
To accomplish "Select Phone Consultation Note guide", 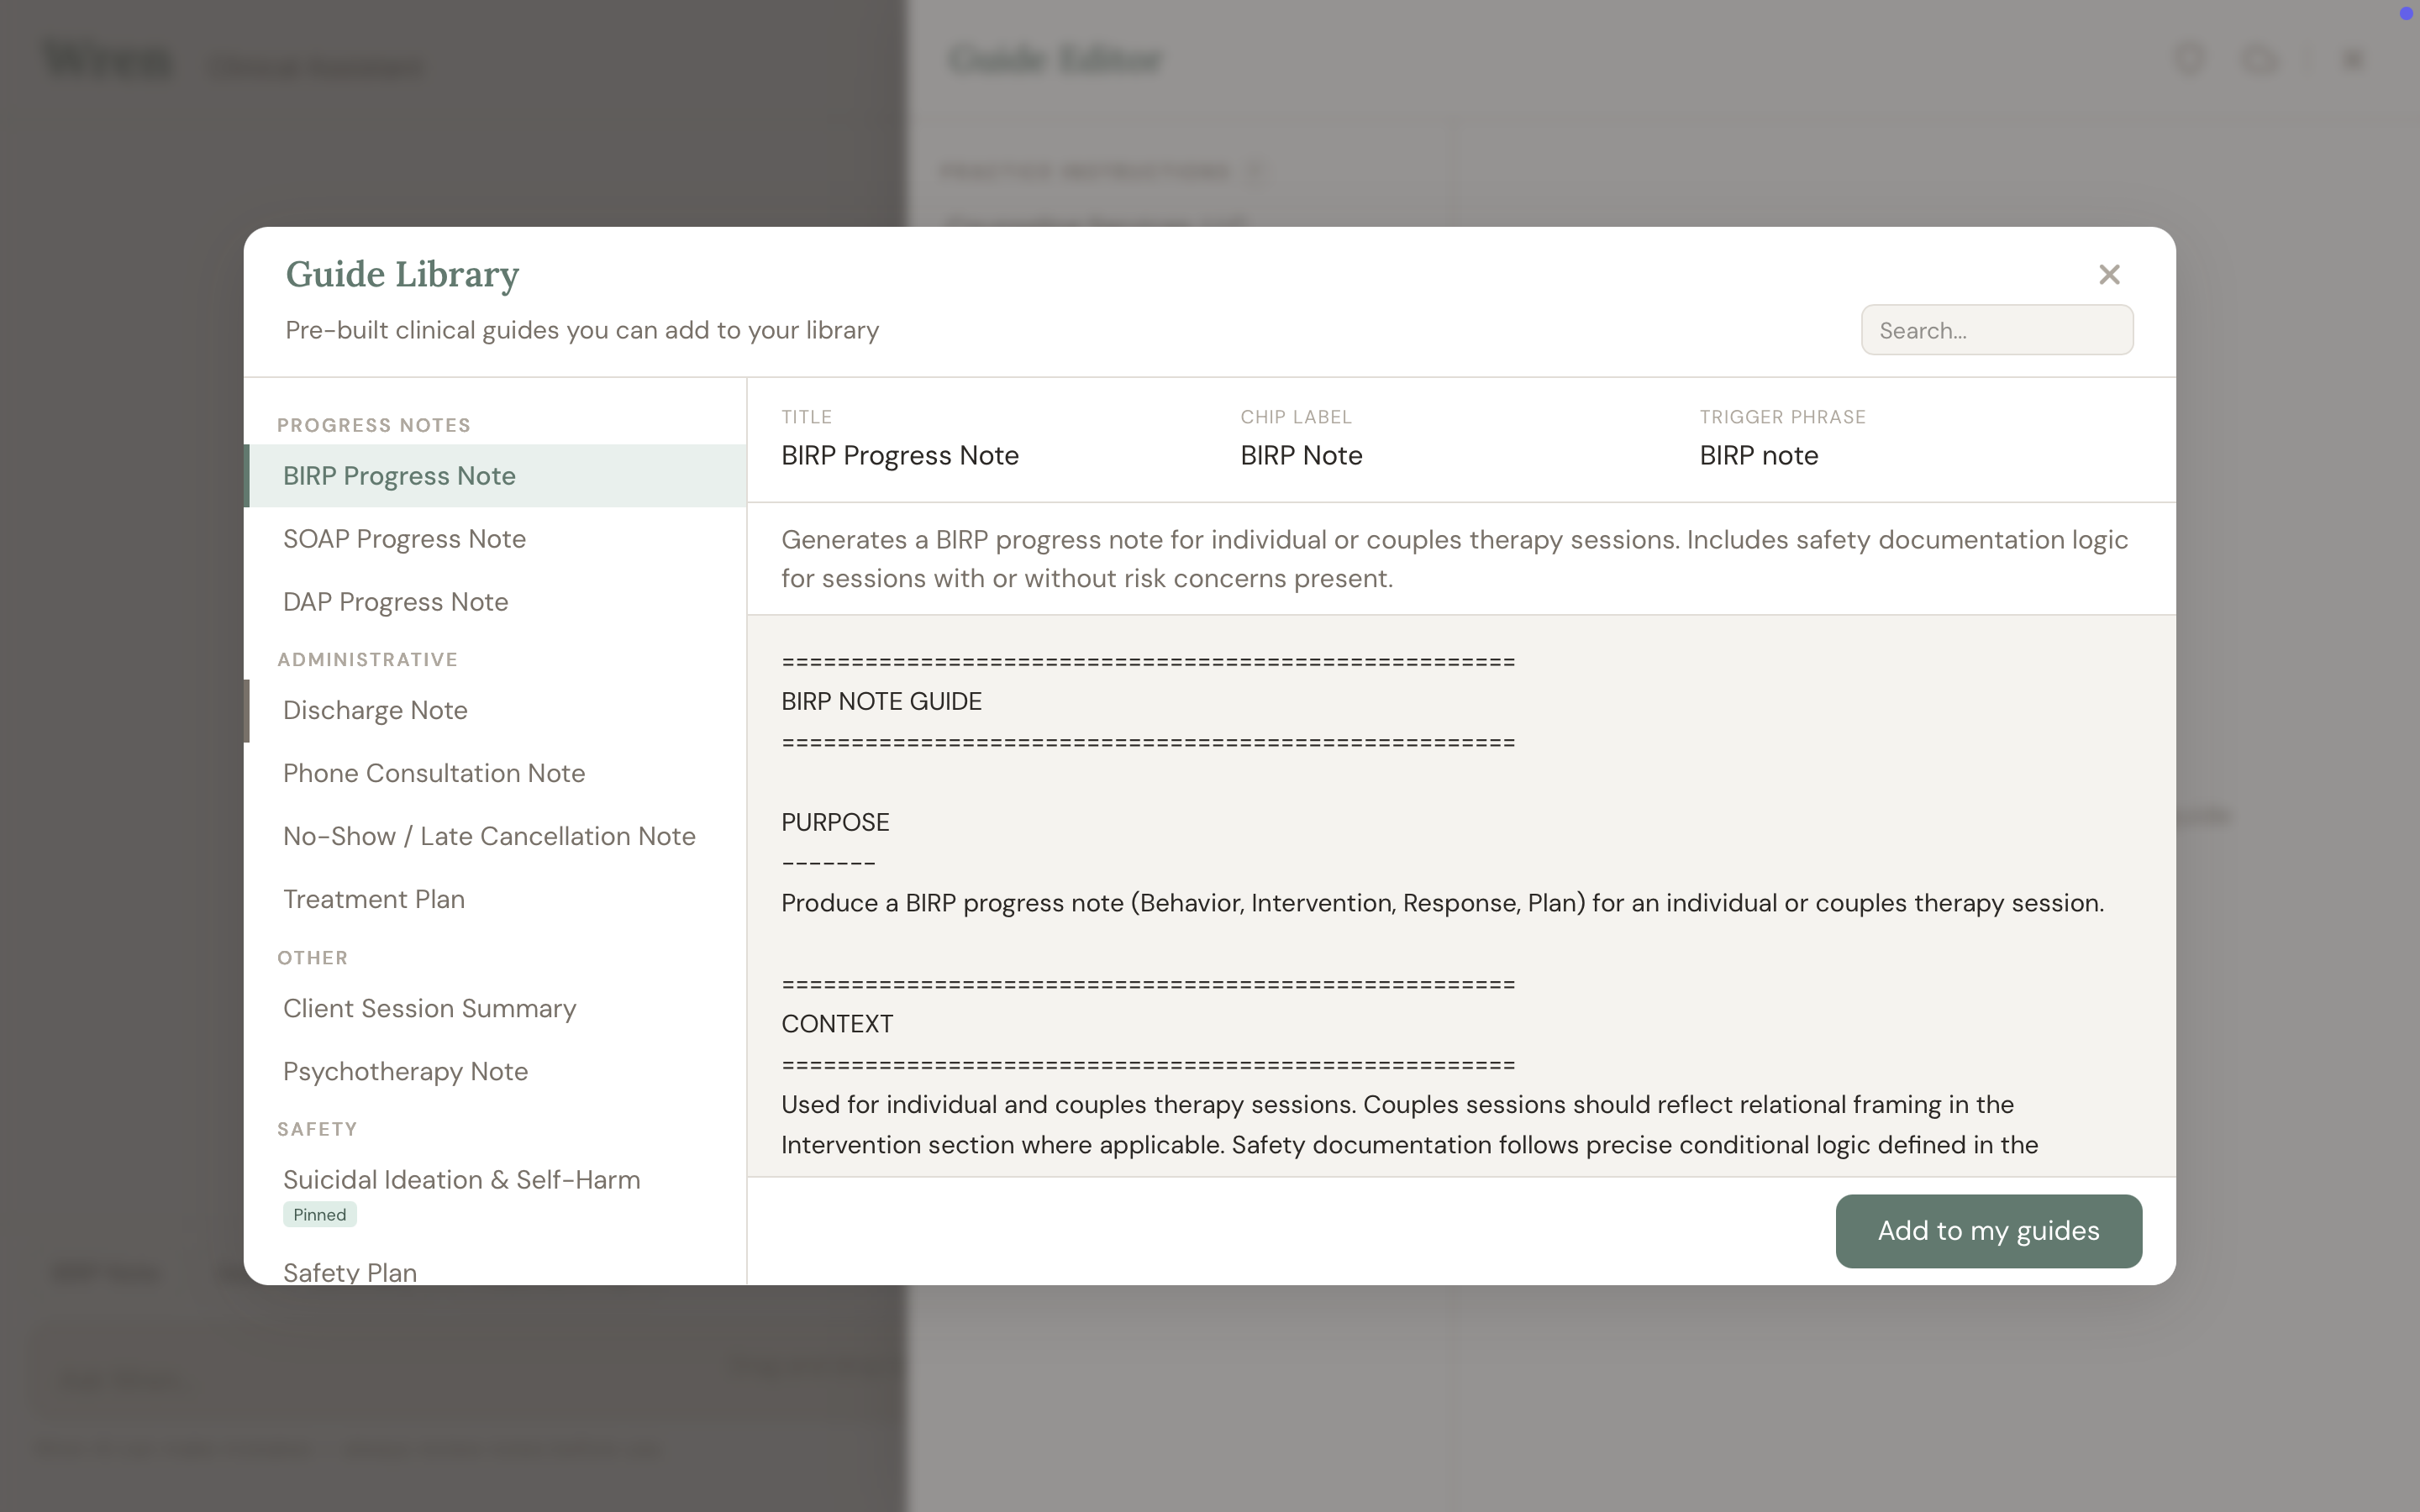I will 434,773.
